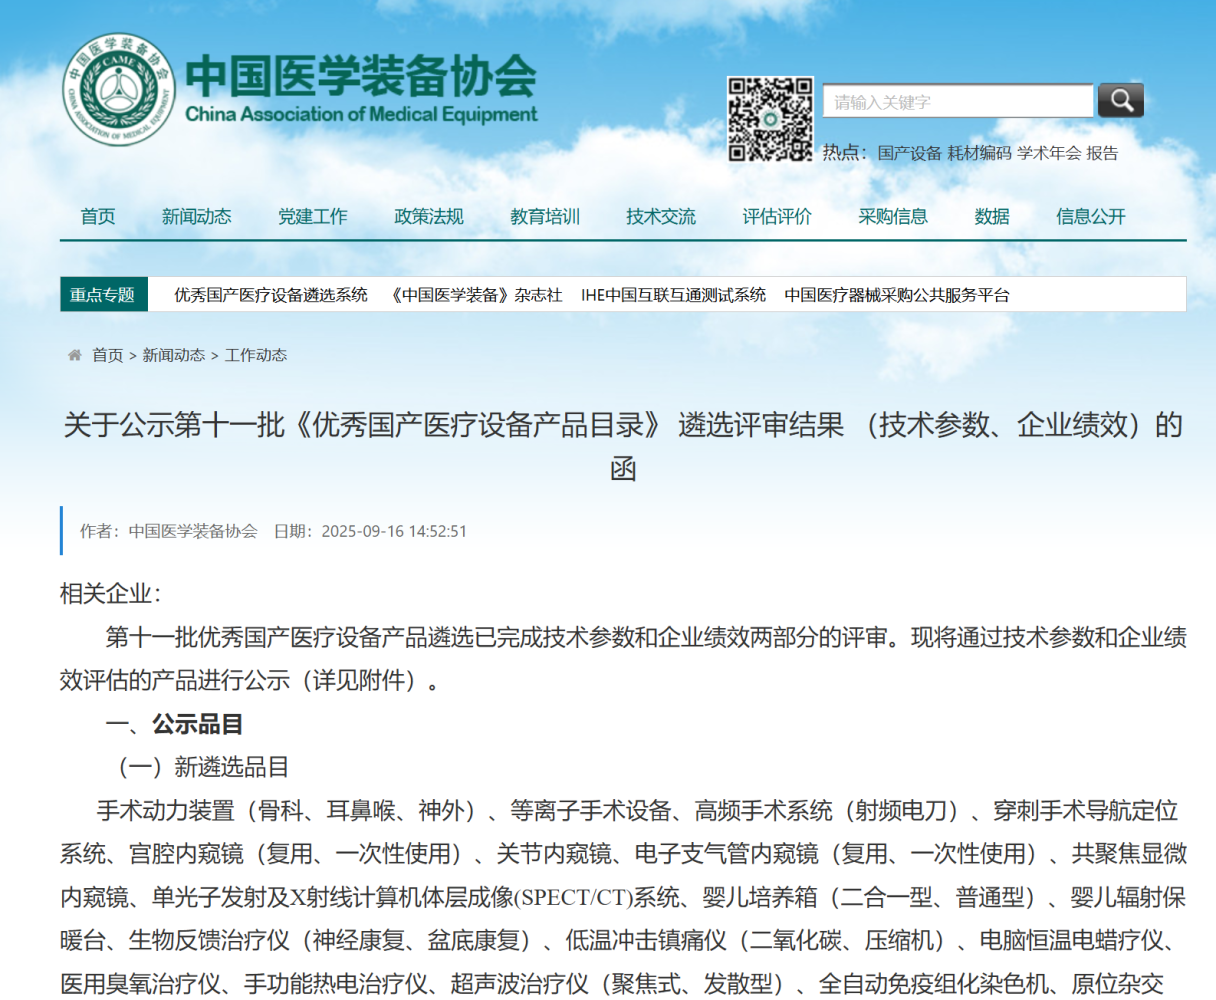Open the 技术交流 navigation item
The width and height of the screenshot is (1216, 1000).
click(661, 216)
